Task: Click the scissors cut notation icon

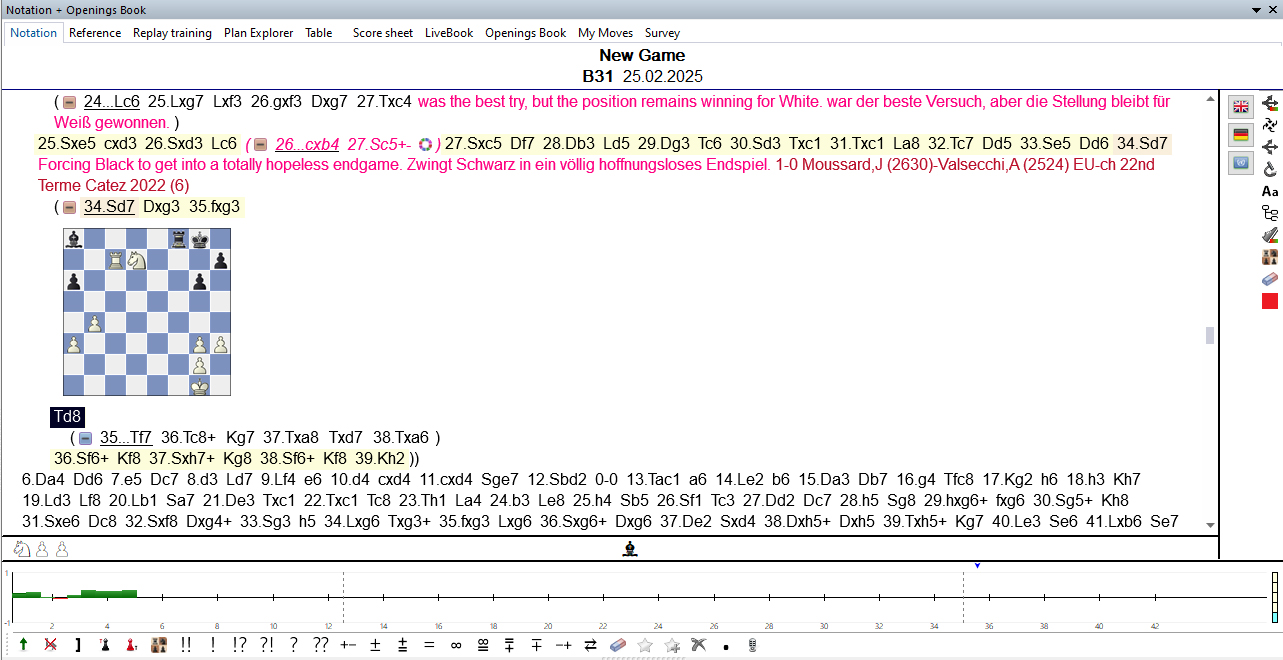Action: (697, 645)
